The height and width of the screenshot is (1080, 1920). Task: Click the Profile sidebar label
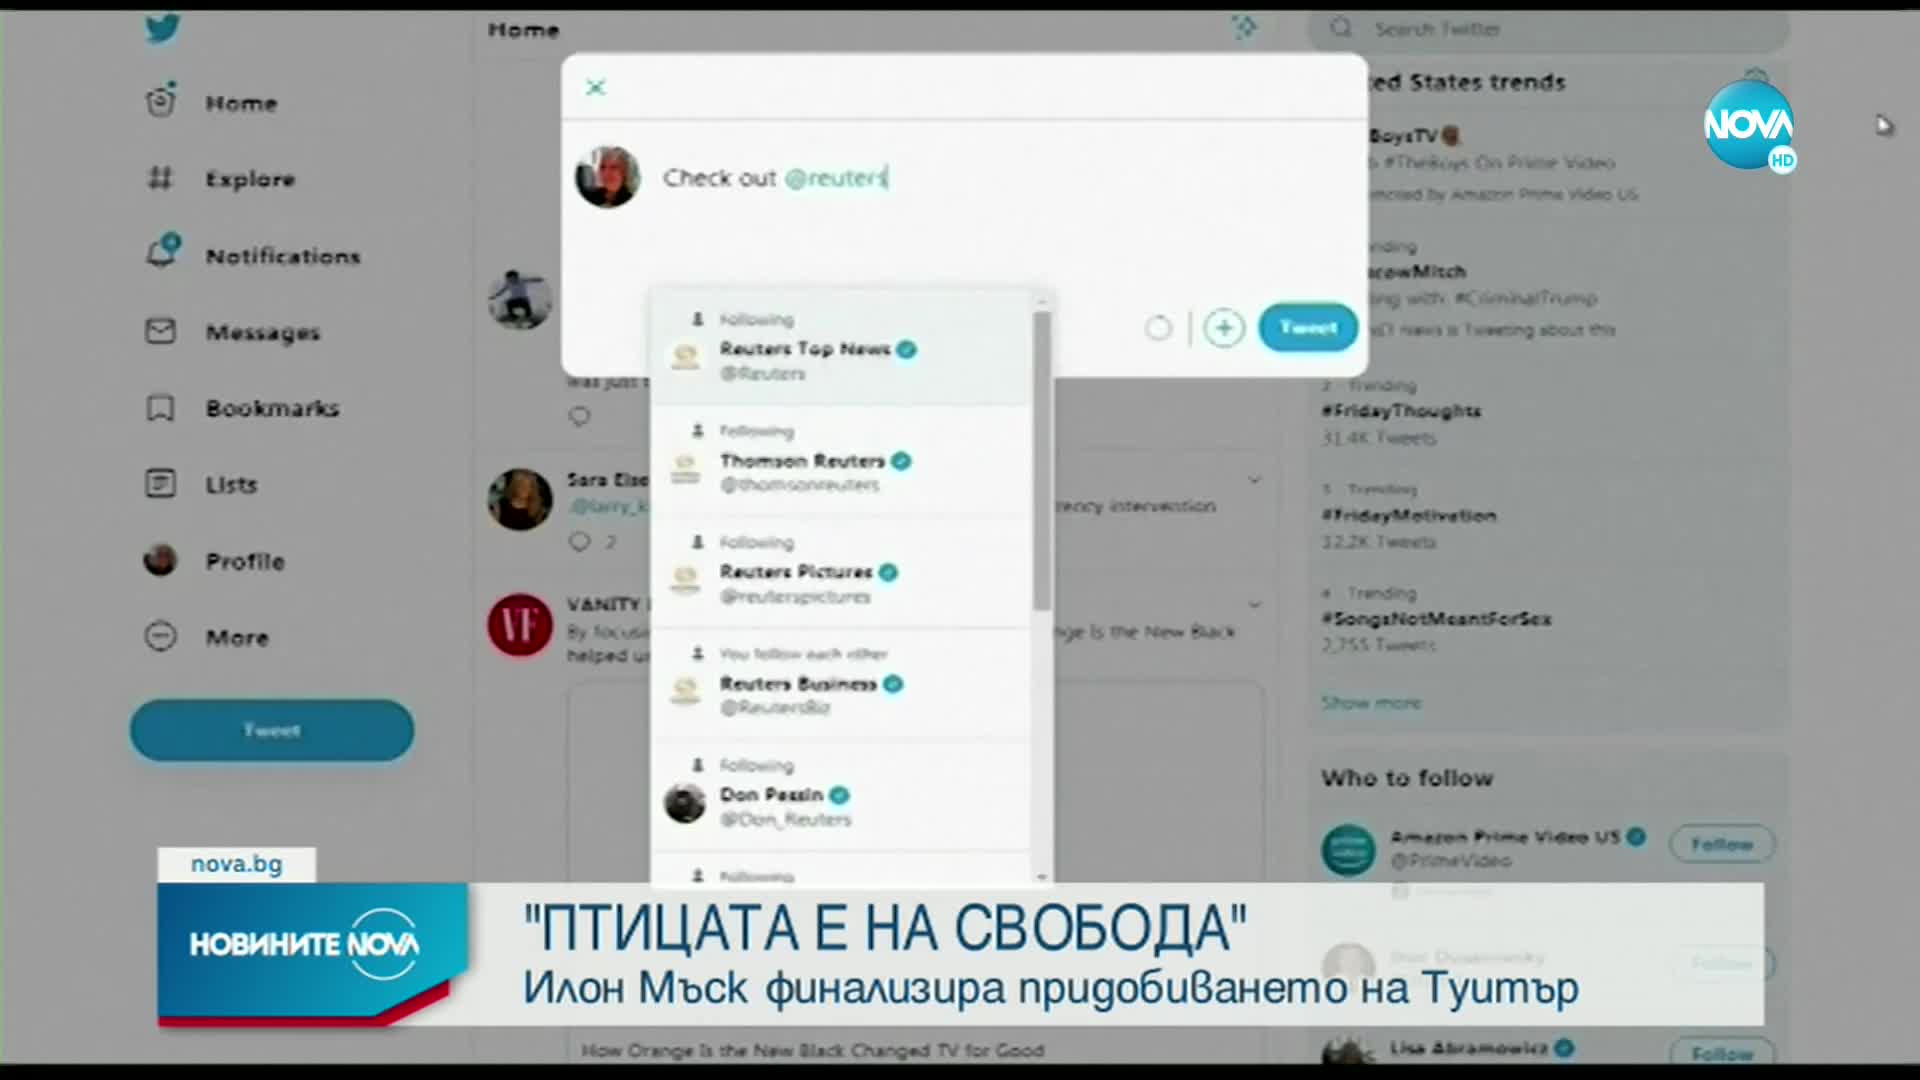point(245,561)
